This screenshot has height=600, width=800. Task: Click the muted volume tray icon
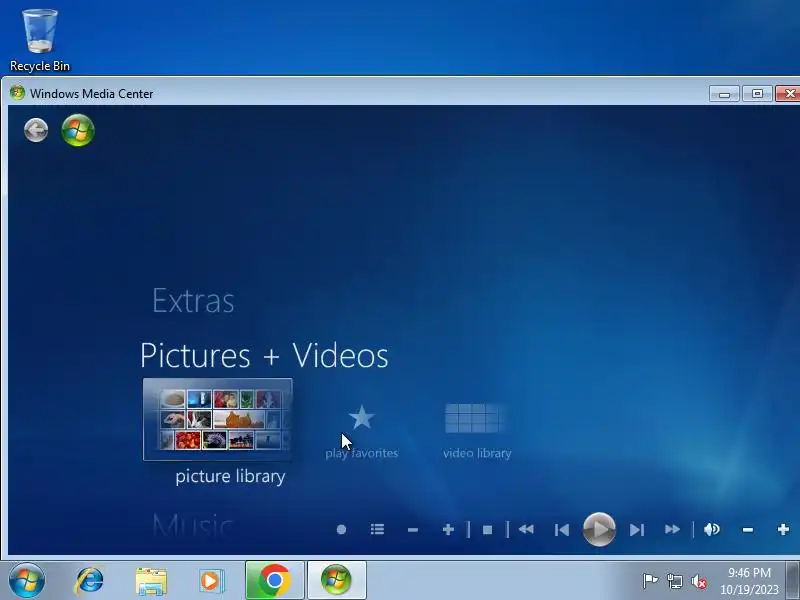(699, 581)
